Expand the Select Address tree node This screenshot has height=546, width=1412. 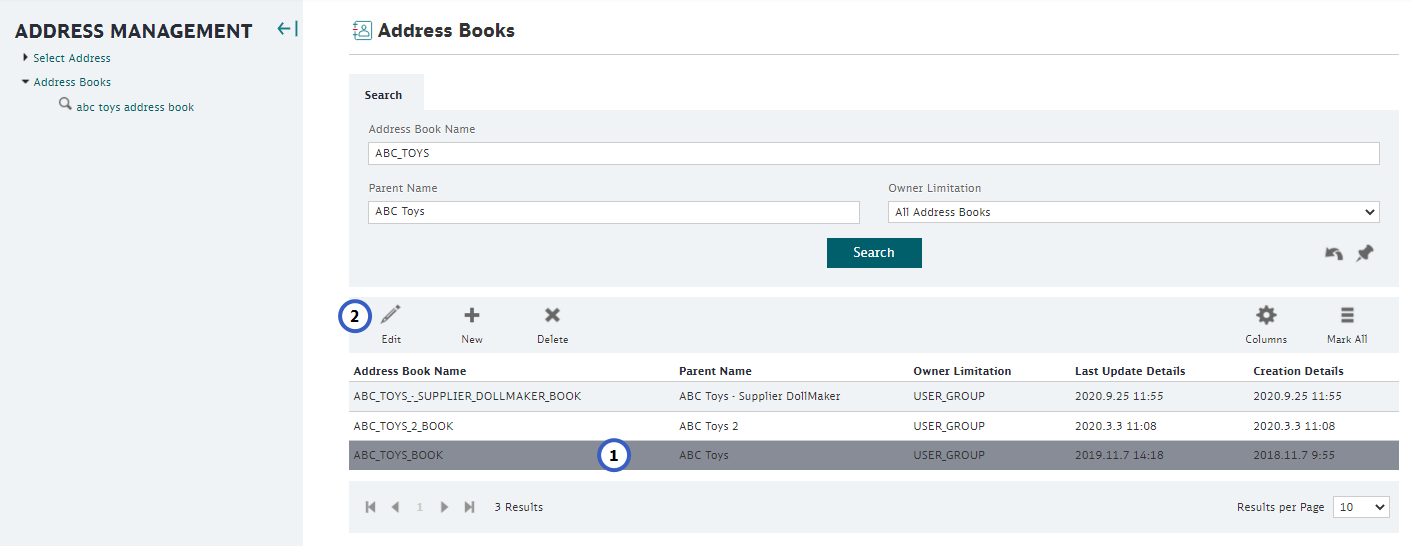tap(26, 58)
